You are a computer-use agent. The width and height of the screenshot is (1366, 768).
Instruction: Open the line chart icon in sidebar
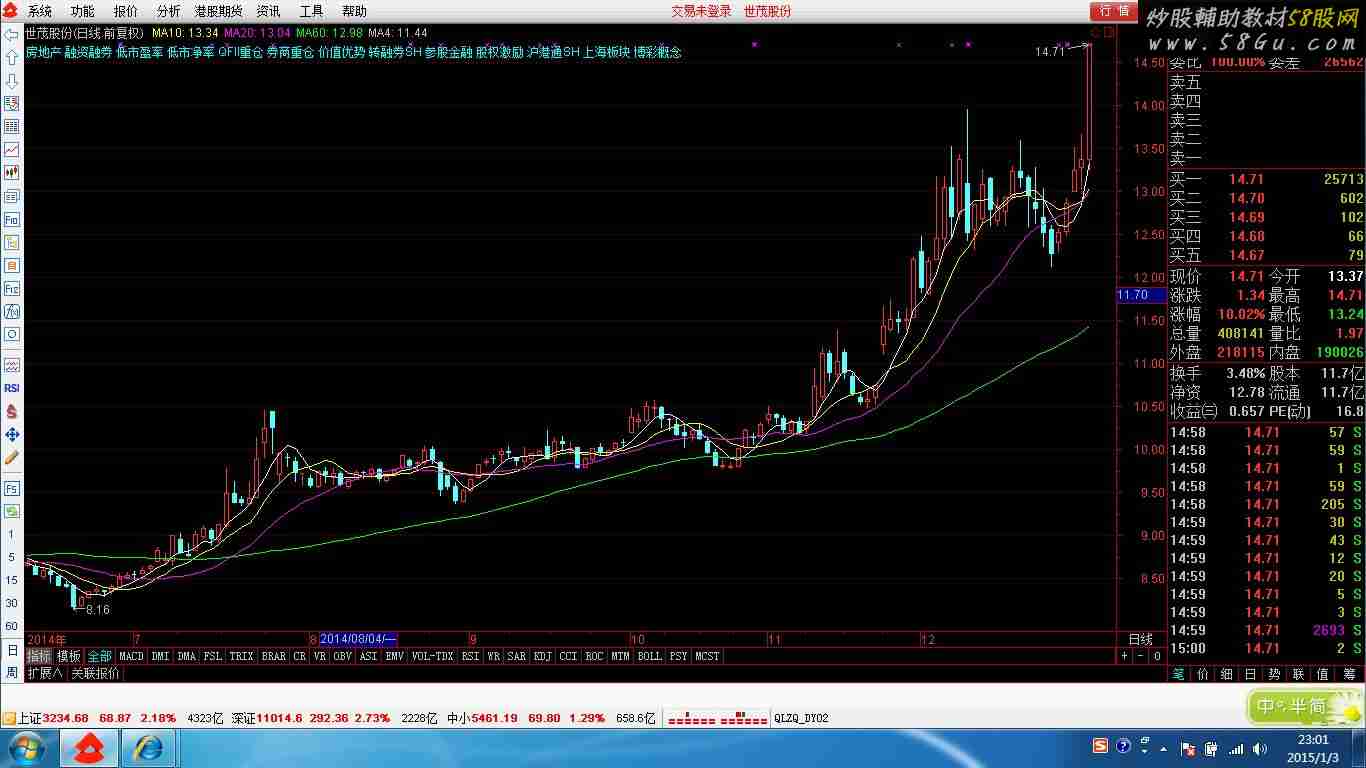pyautogui.click(x=12, y=149)
